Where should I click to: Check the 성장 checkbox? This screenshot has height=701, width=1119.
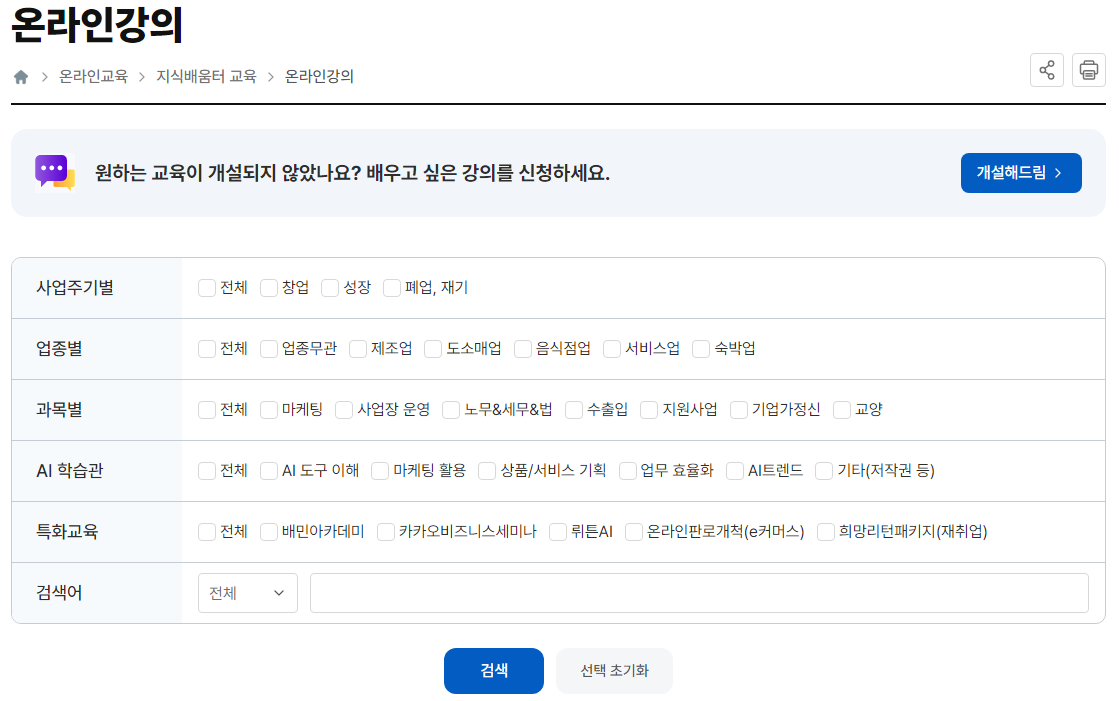(330, 288)
